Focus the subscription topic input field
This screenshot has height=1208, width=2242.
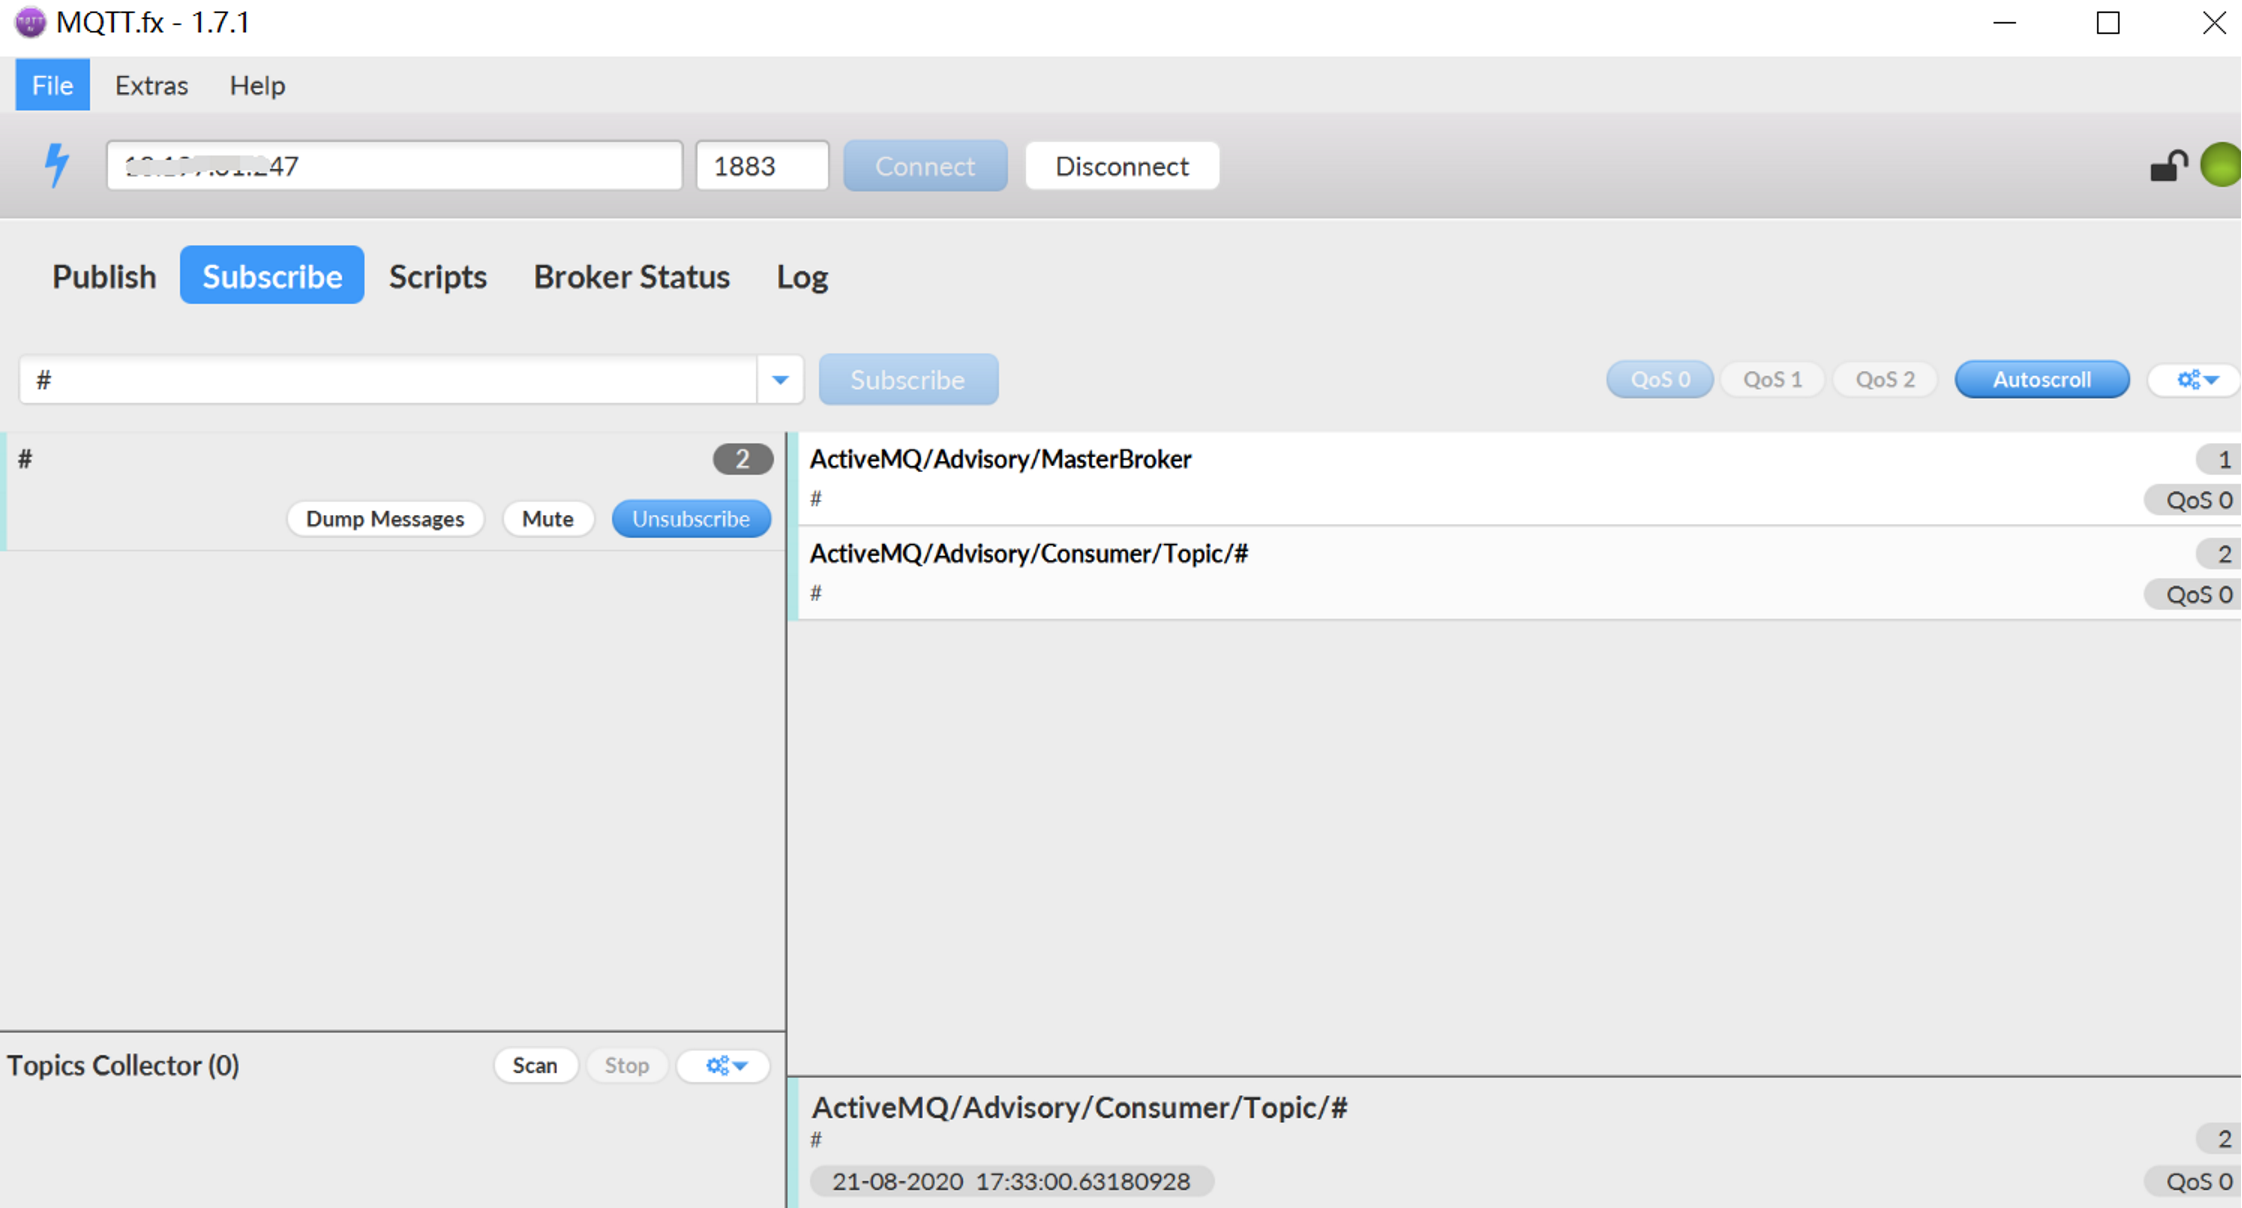388,380
